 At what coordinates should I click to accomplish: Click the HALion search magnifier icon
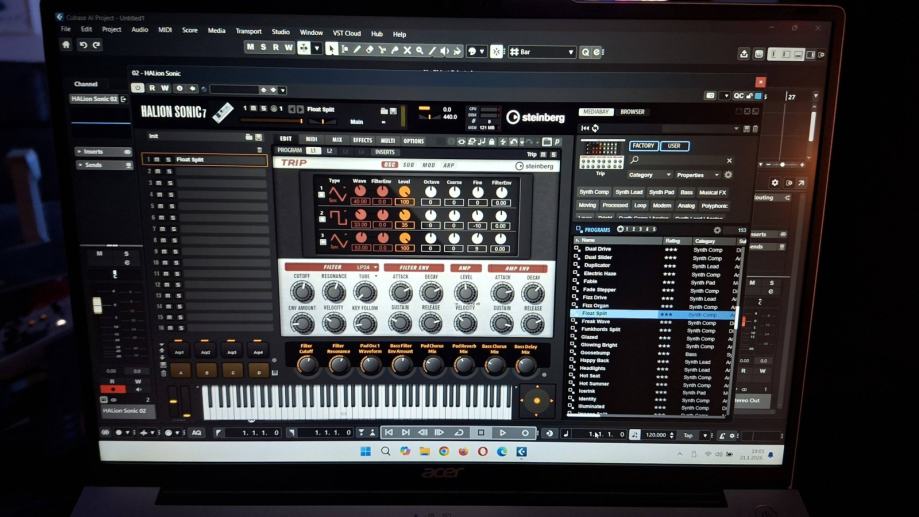tap(634, 159)
